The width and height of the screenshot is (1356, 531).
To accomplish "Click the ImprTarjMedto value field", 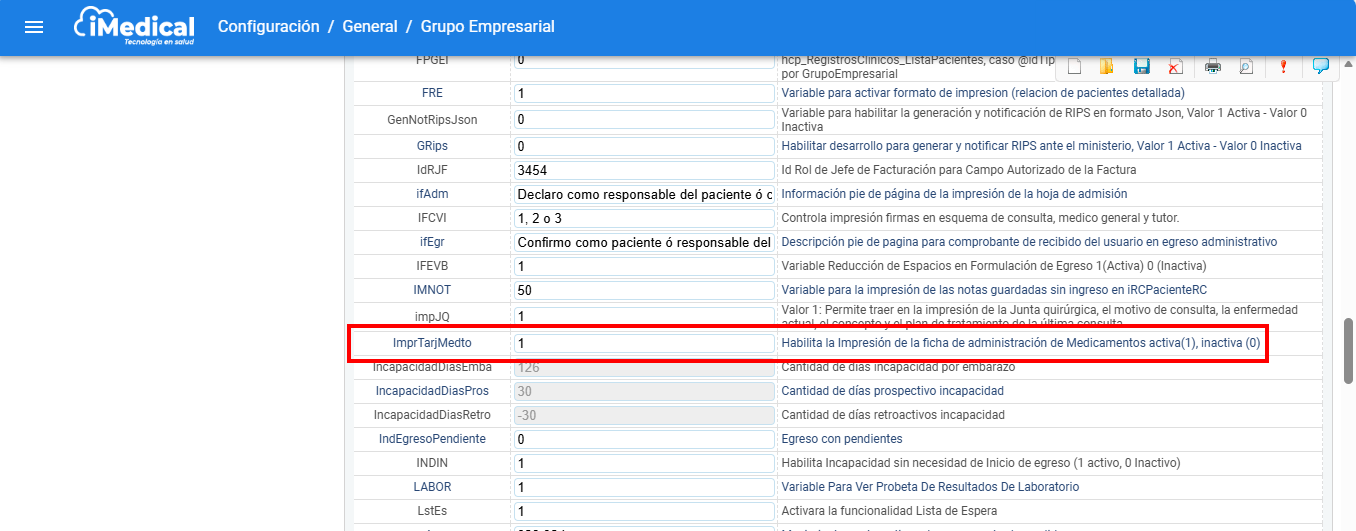I will point(644,343).
